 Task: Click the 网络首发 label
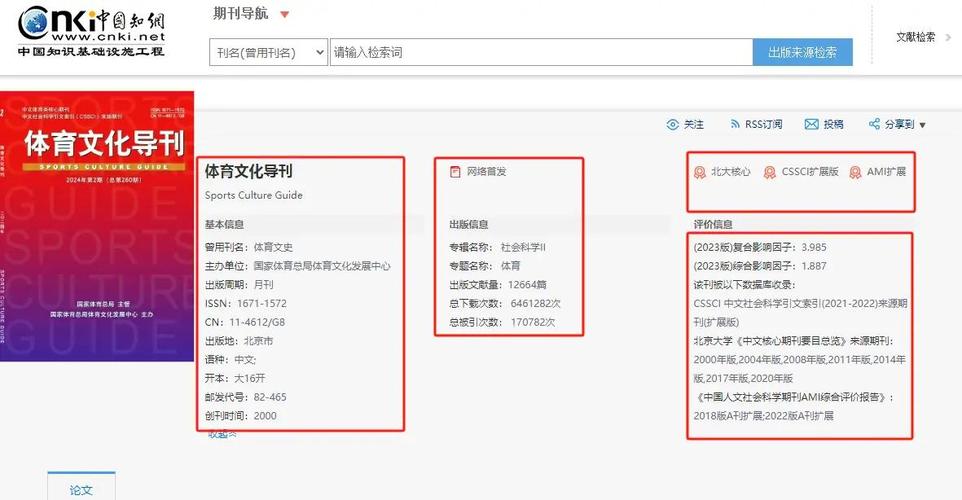[x=487, y=172]
